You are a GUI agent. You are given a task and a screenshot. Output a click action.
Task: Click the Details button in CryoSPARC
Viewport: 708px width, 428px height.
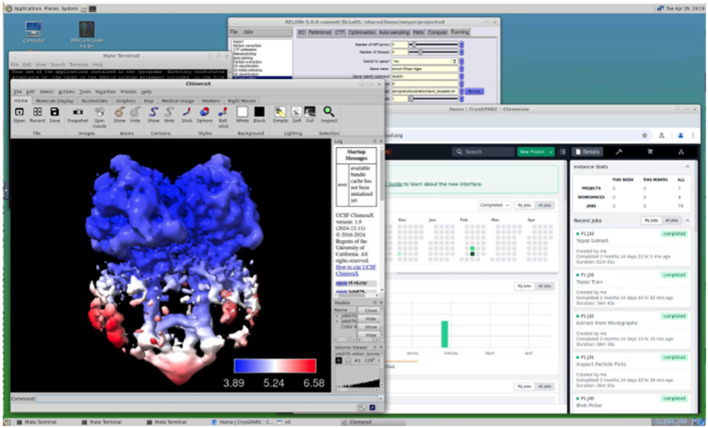[587, 152]
